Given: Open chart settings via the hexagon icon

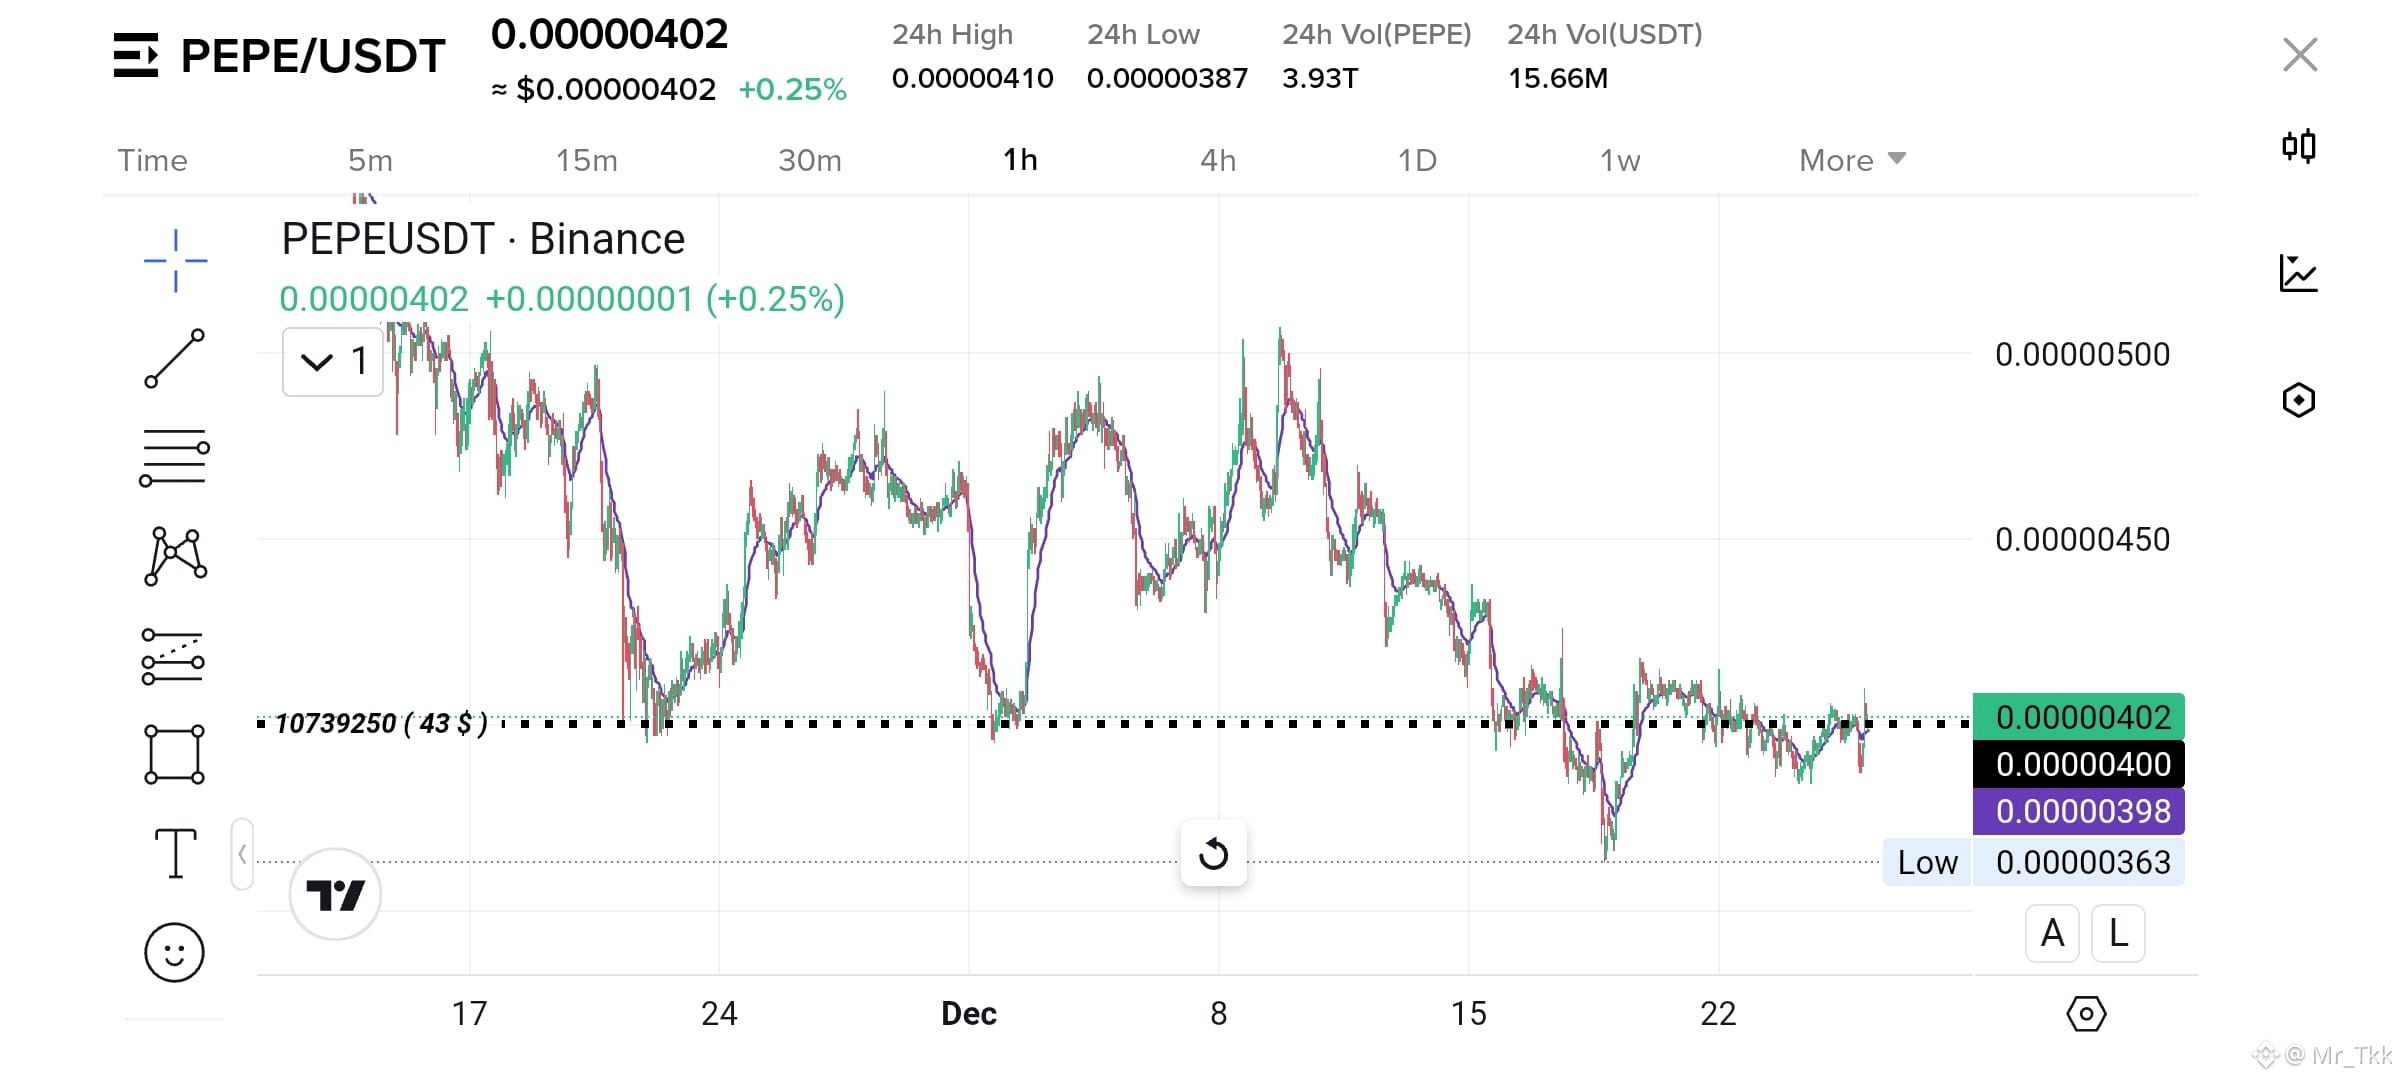Looking at the screenshot, I should (2299, 399).
